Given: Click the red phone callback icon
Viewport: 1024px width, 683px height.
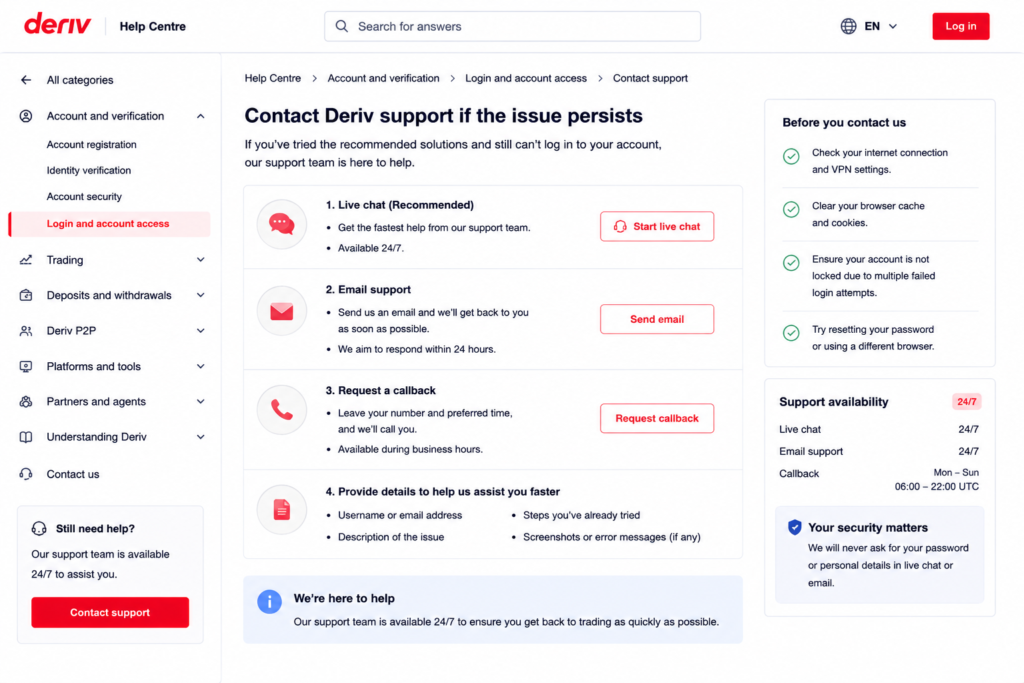Looking at the screenshot, I should click(x=281, y=410).
